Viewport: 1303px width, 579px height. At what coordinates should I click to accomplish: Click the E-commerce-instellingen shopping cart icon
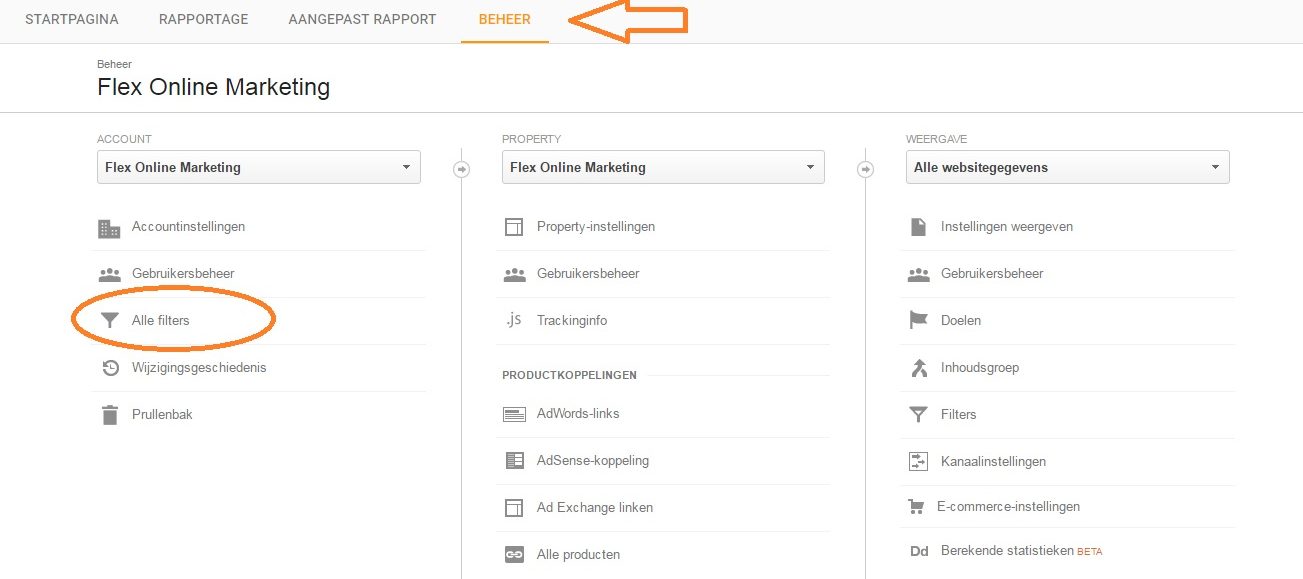[916, 507]
